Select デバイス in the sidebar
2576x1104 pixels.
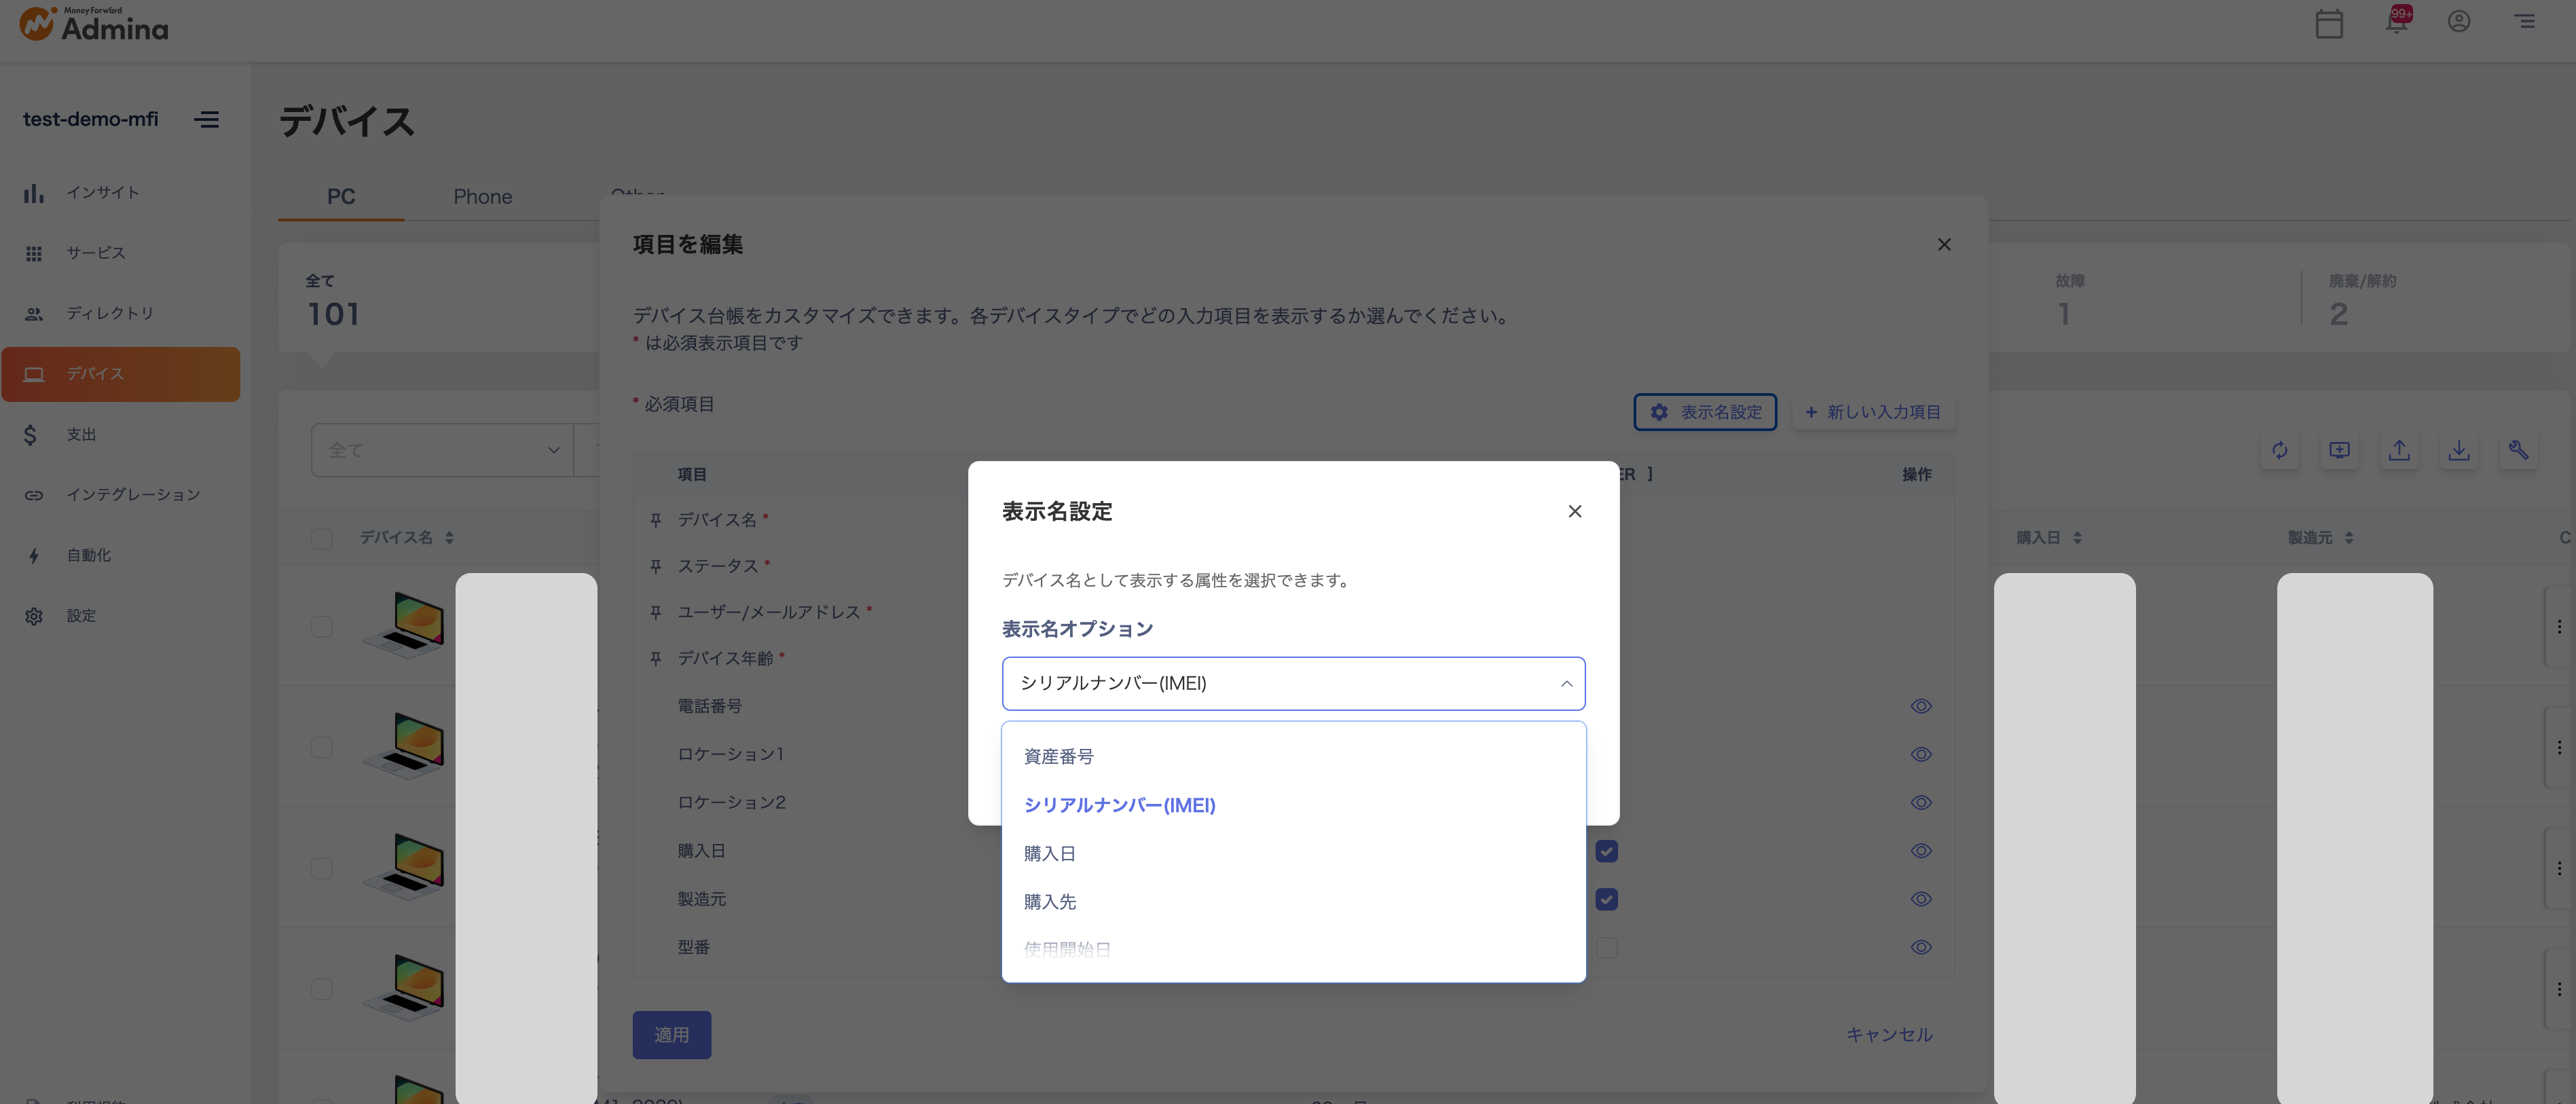pos(120,374)
